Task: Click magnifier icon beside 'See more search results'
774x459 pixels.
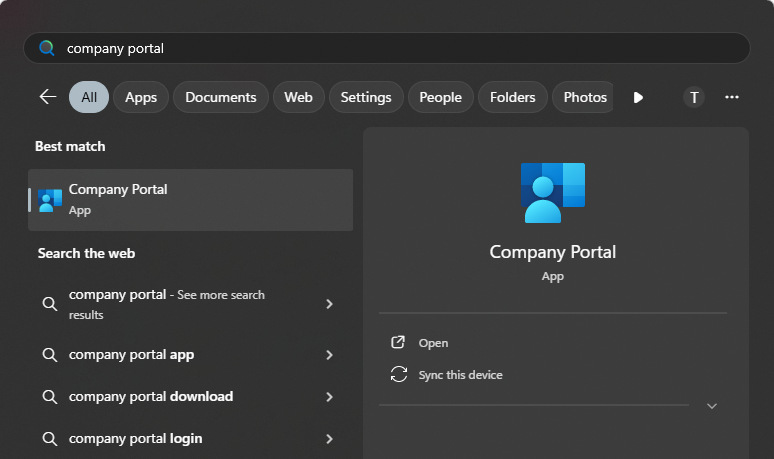Action: [49, 304]
